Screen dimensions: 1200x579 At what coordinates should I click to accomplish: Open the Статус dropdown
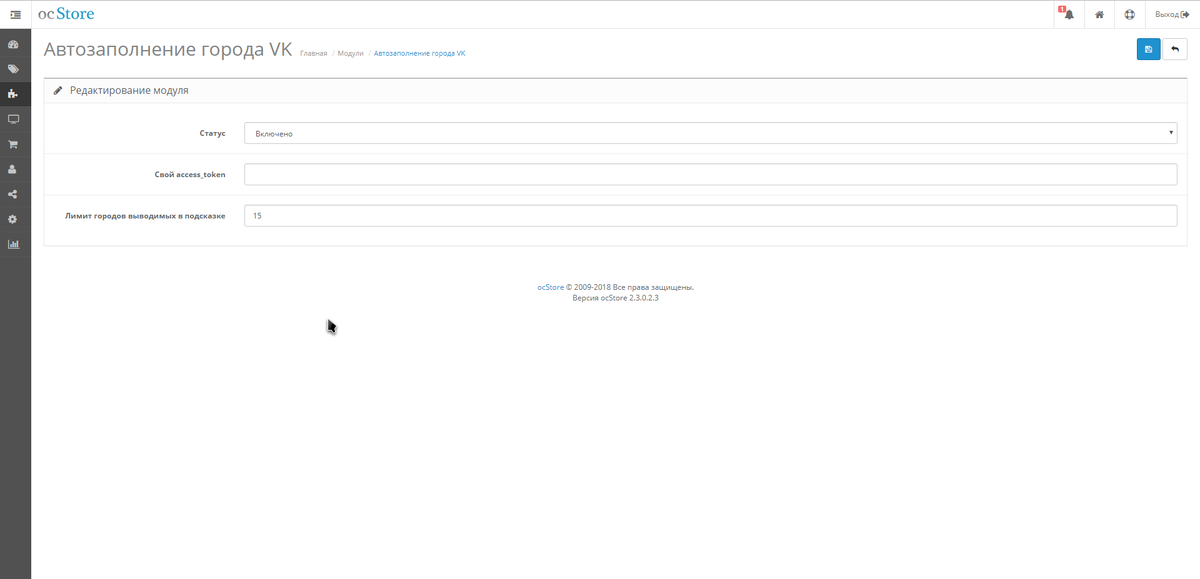[710, 133]
